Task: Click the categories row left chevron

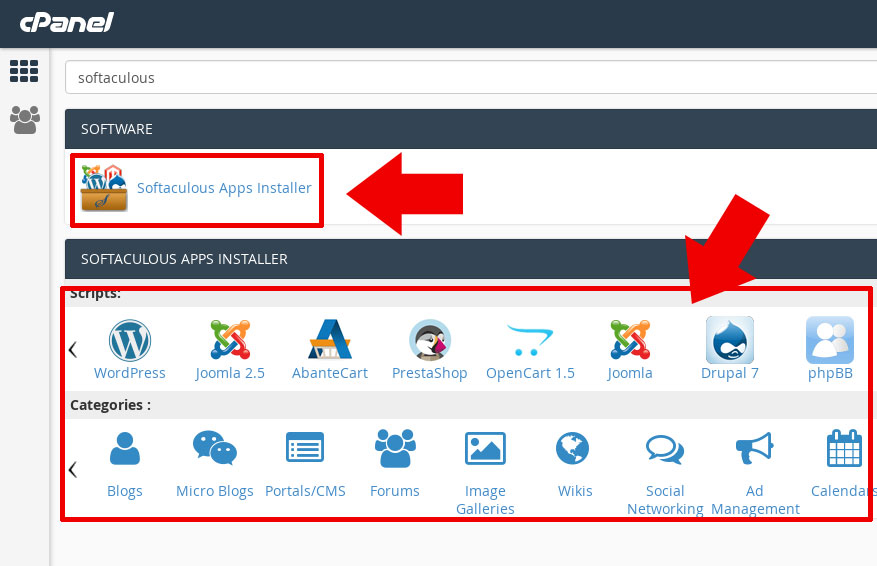Action: click(x=73, y=469)
